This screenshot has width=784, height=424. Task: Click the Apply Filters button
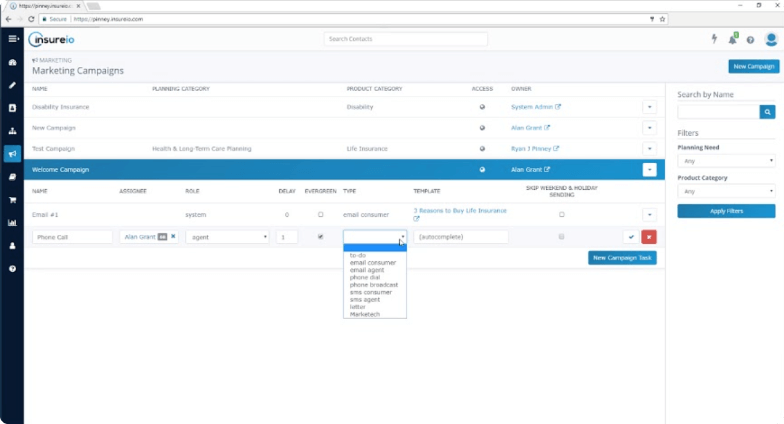coord(726,211)
